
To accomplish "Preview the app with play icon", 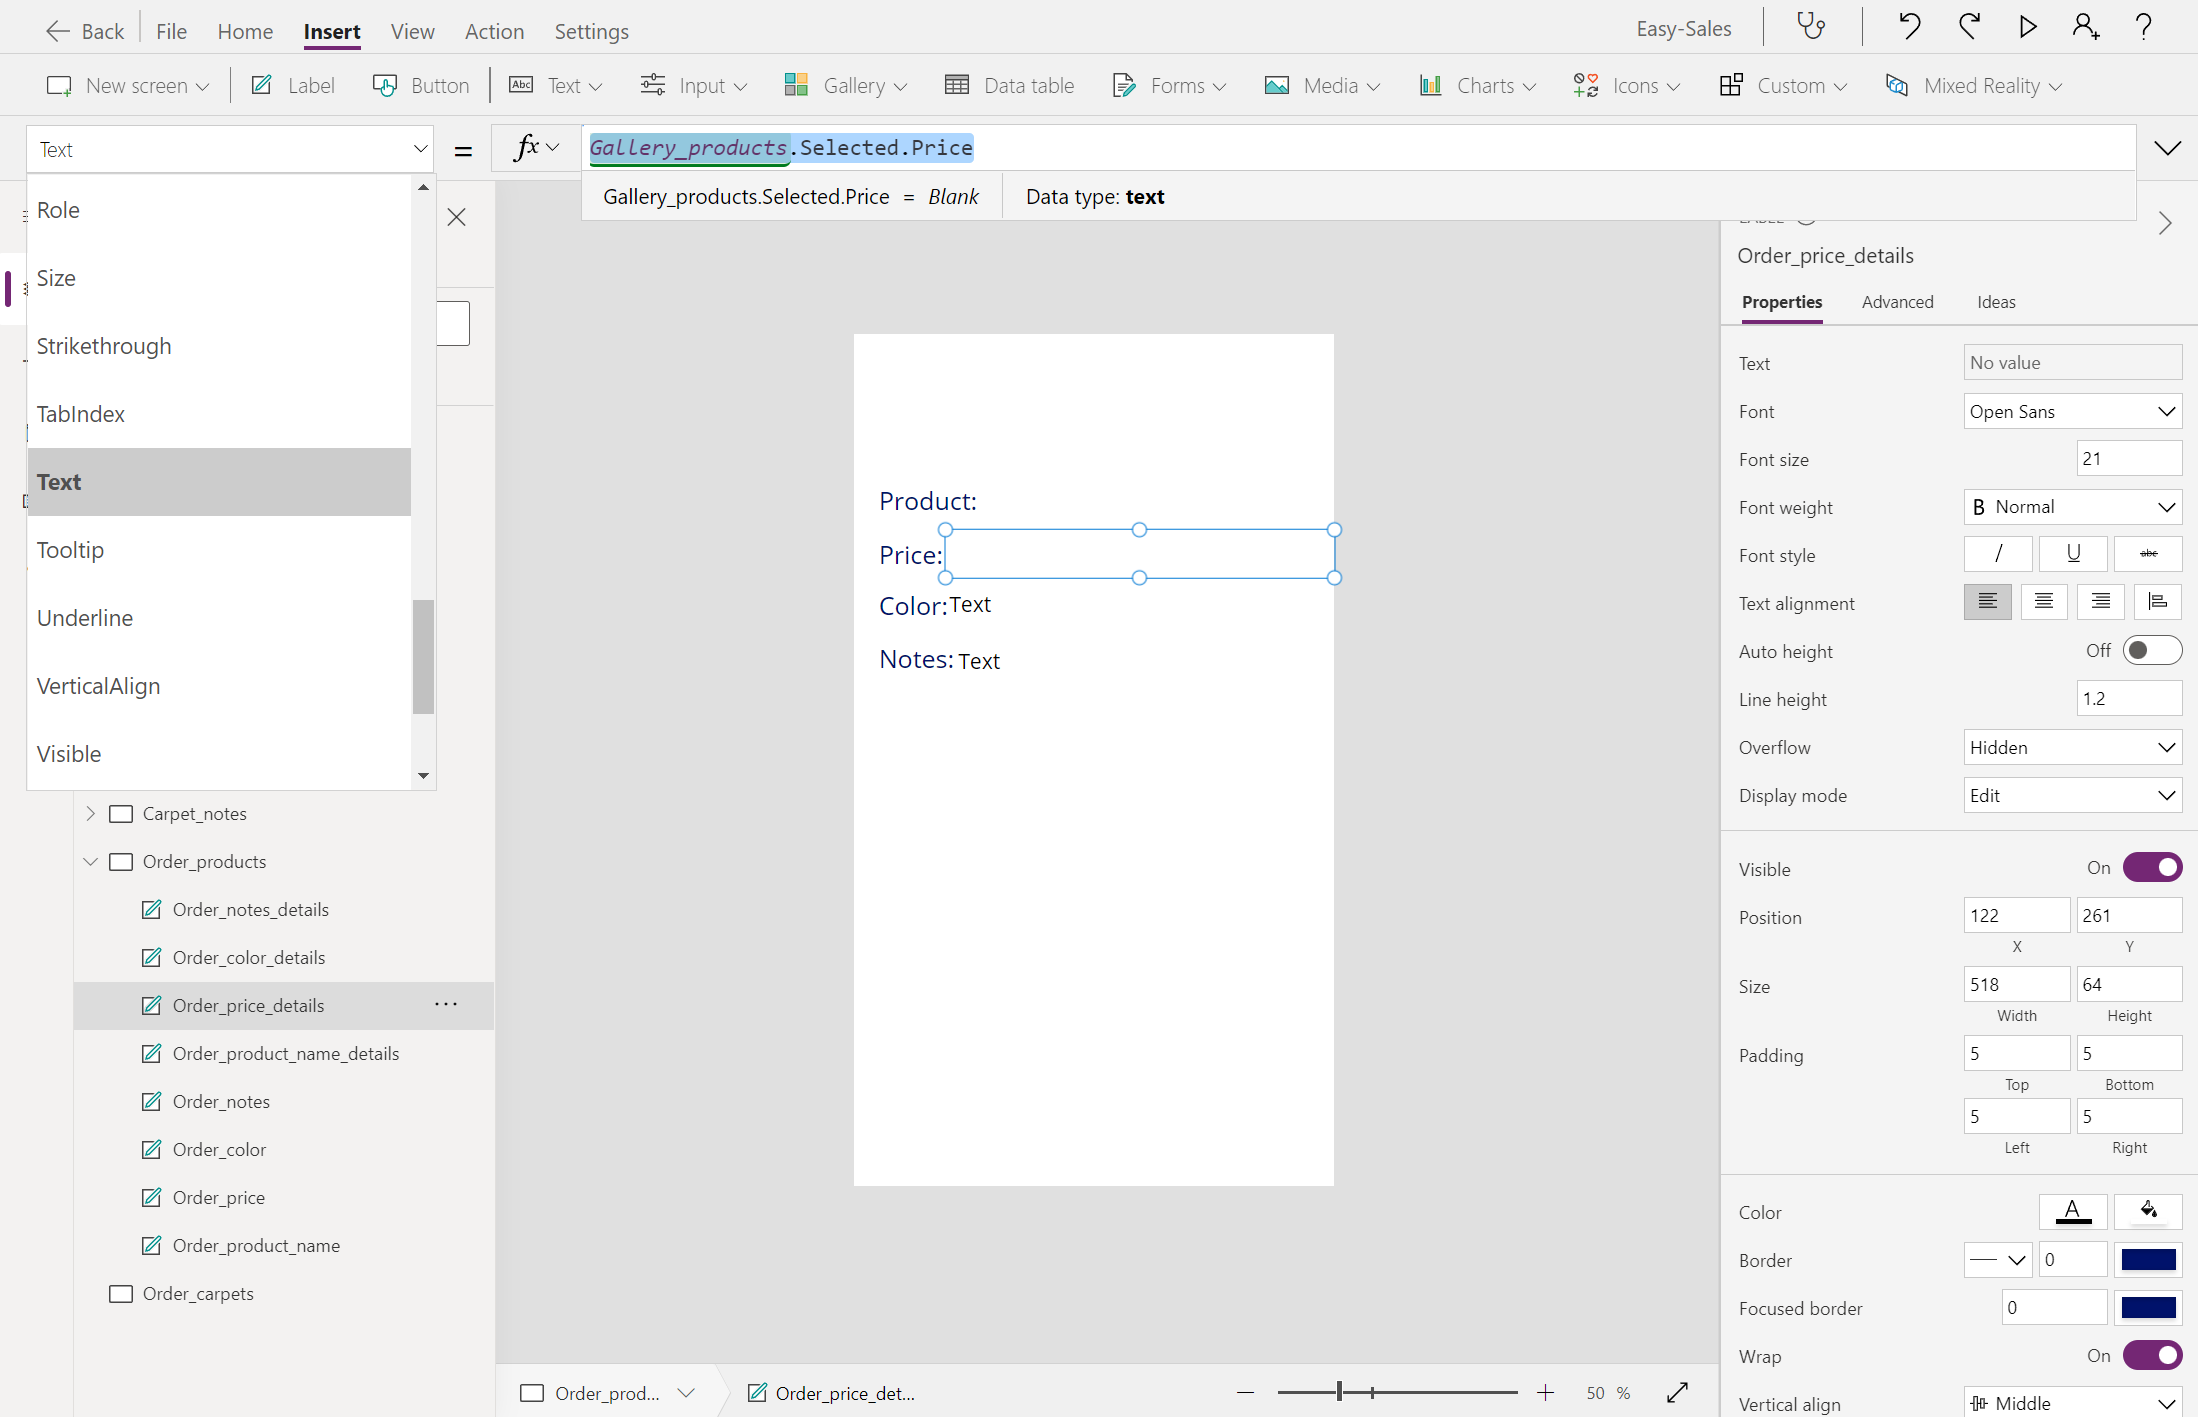I will [2027, 28].
